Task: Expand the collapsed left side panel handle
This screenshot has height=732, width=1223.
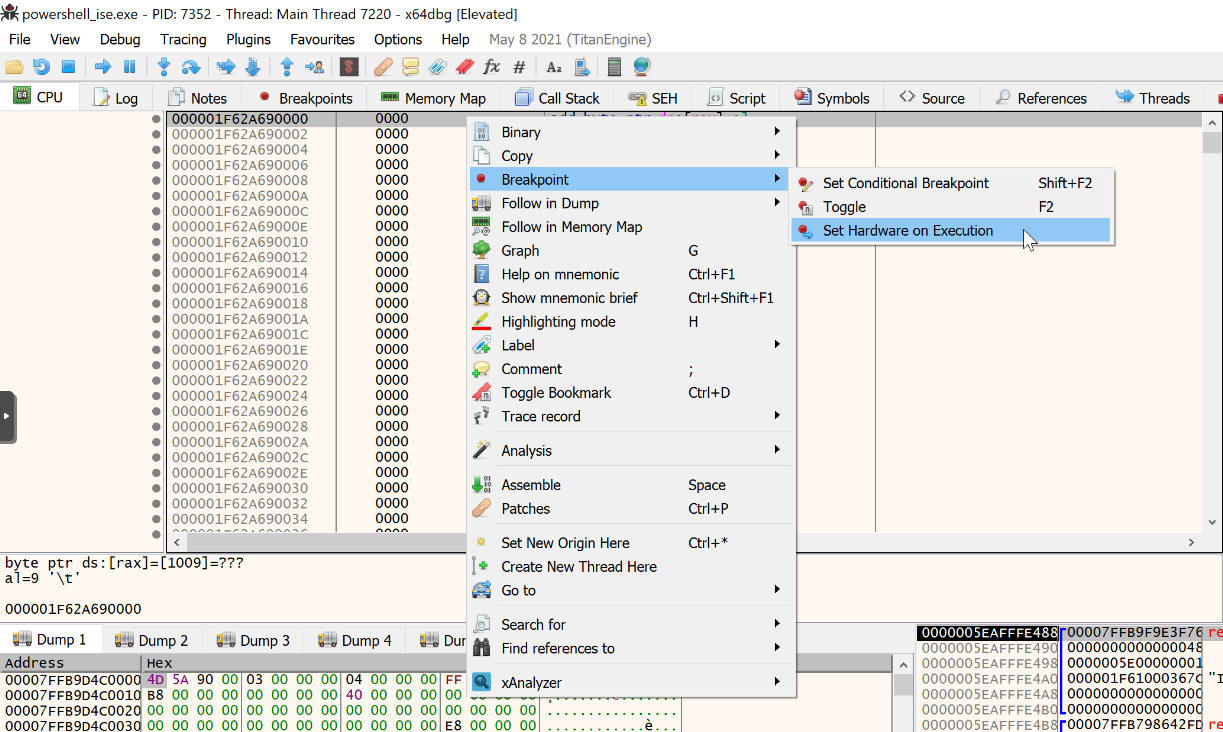Action: point(8,416)
